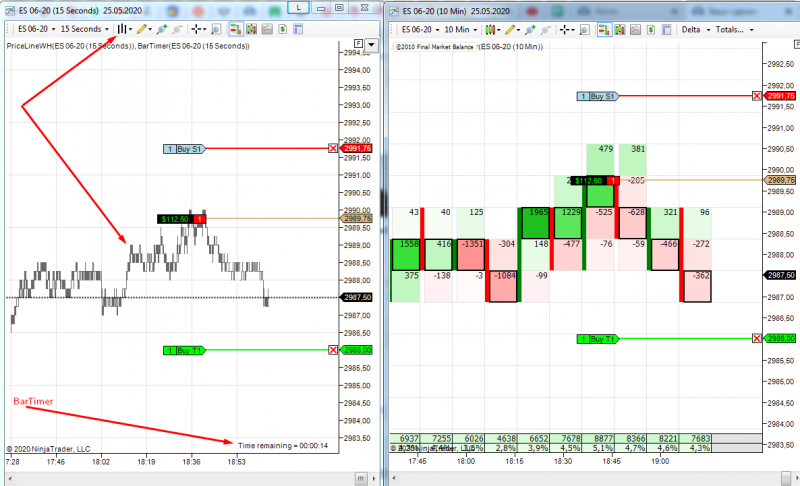Click 2991,75 red price marker in 15 Seconds chart
This screenshot has width=800, height=486.
tap(356, 148)
